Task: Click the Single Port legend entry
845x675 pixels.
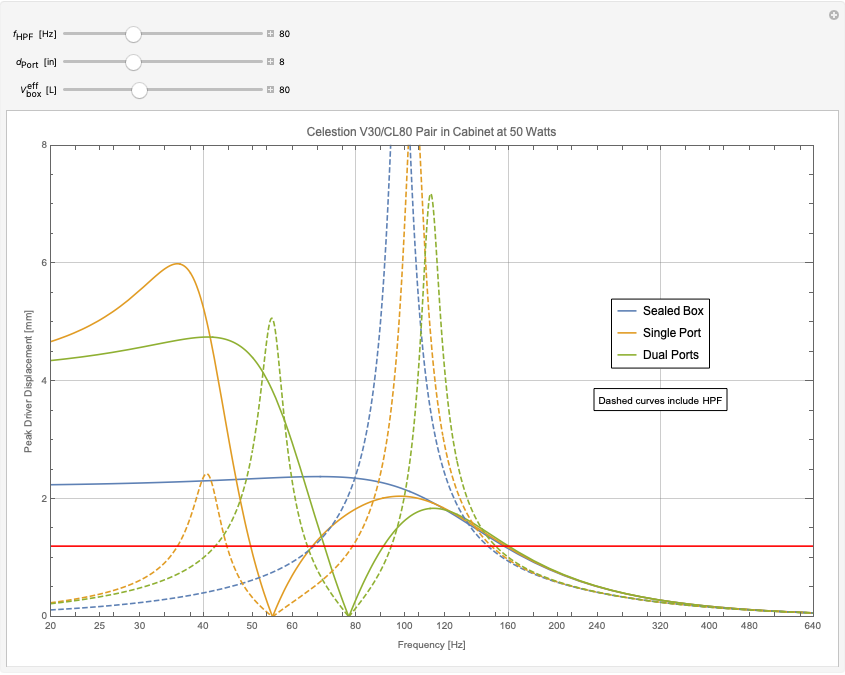Action: (659, 333)
